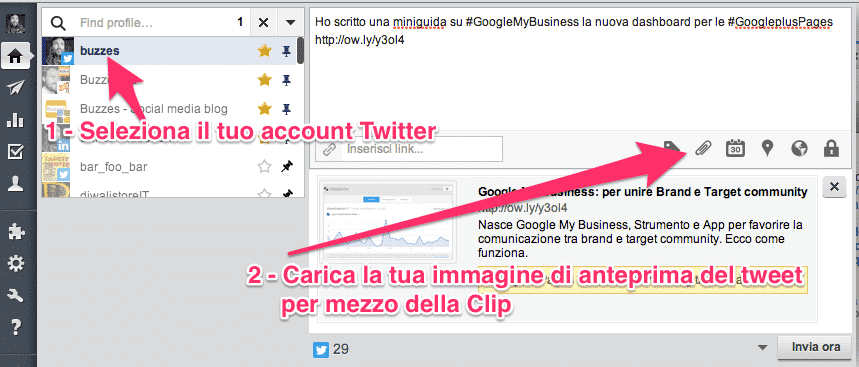Open the Assignments checkmark icon
The width and height of the screenshot is (859, 367).
point(15,152)
